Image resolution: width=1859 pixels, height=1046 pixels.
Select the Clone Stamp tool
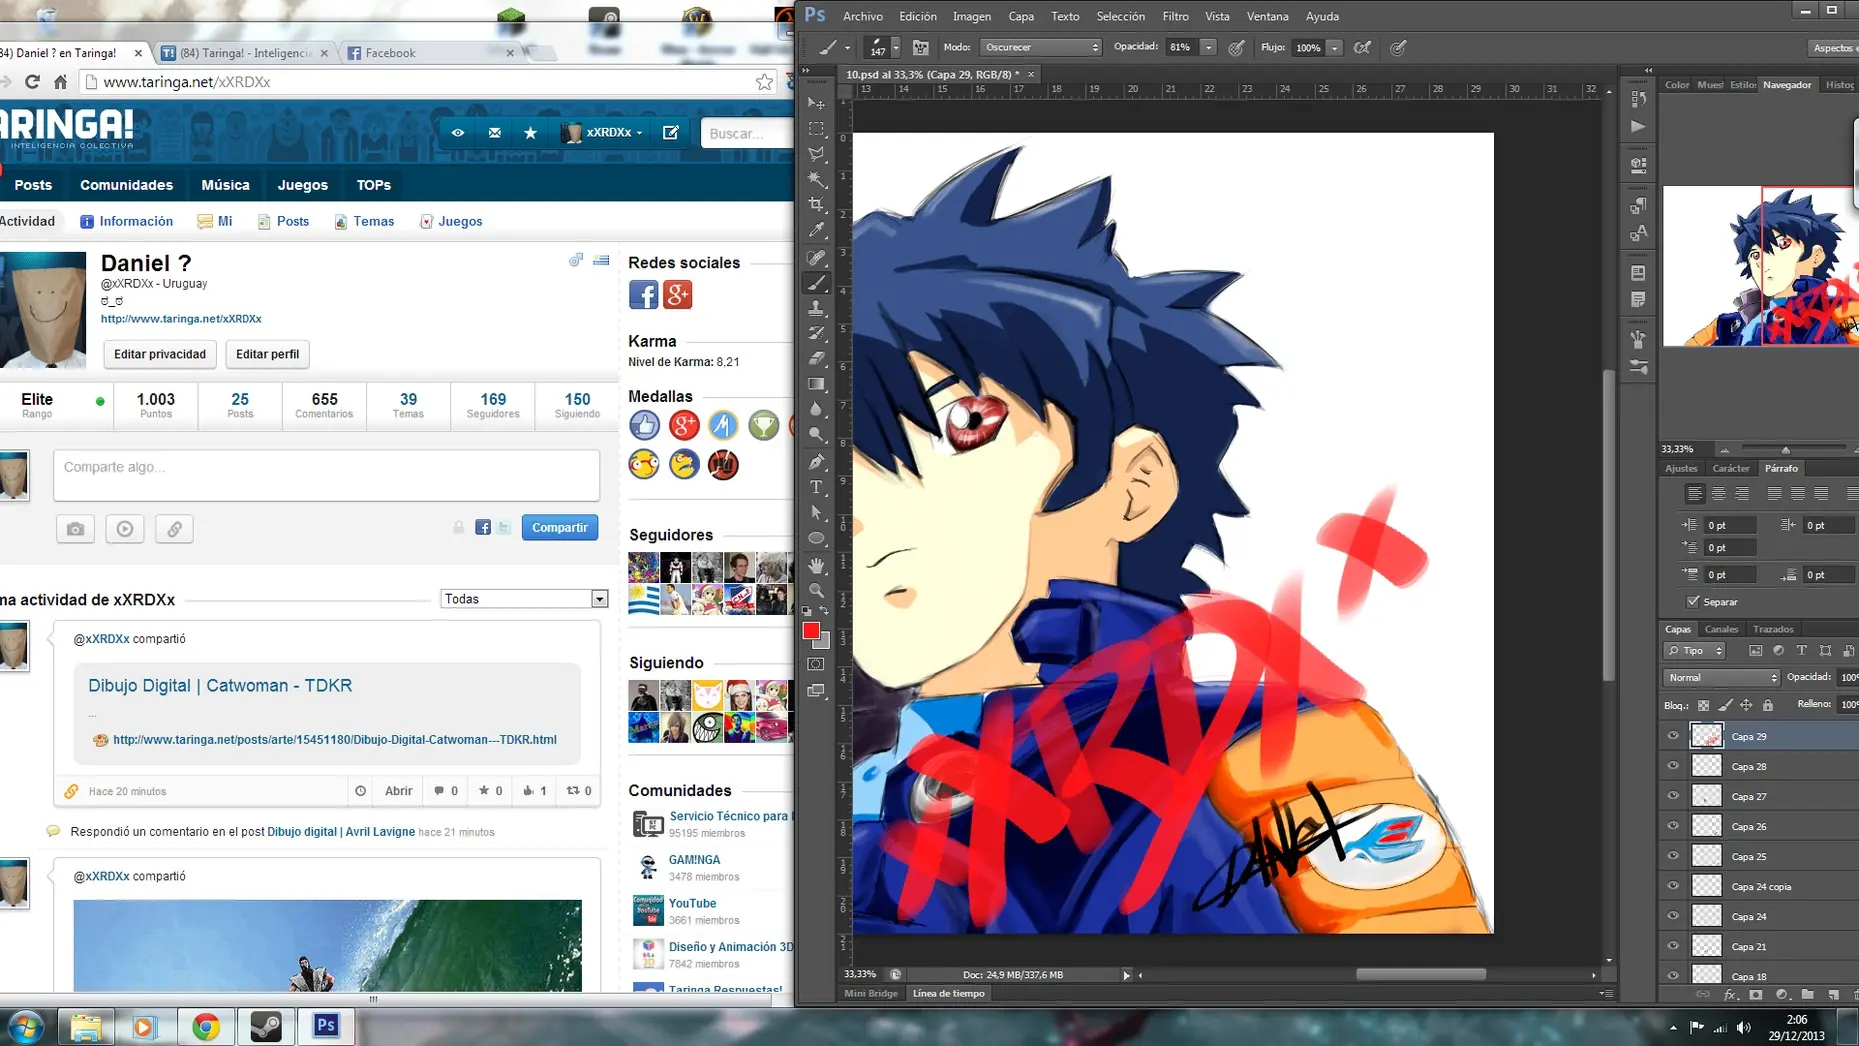point(817,308)
